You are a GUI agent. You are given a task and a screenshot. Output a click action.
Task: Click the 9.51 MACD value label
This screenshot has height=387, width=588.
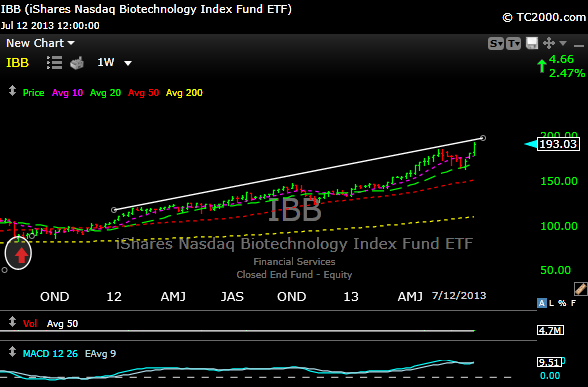pyautogui.click(x=549, y=362)
